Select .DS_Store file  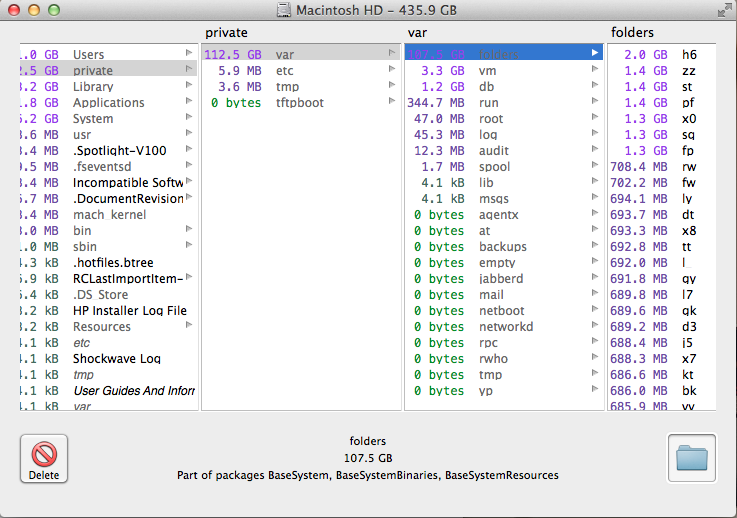point(109,294)
